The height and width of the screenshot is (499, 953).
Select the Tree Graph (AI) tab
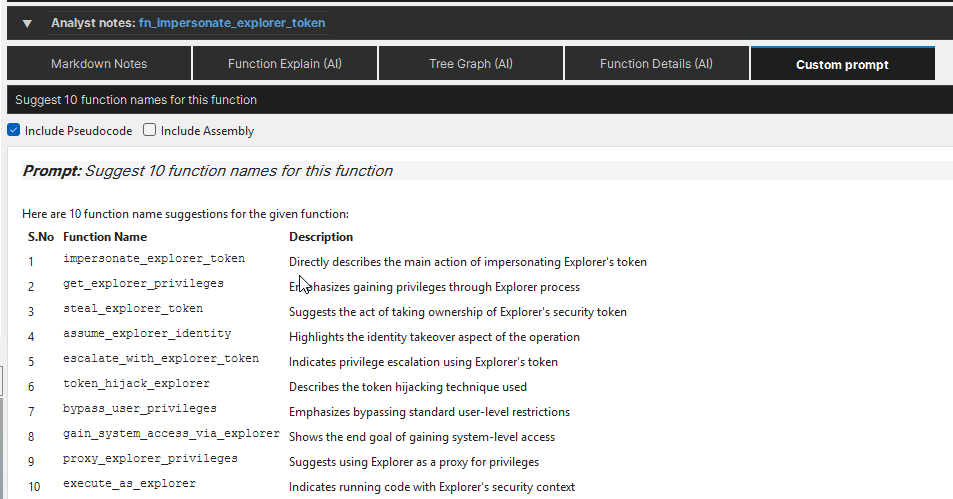(x=470, y=64)
